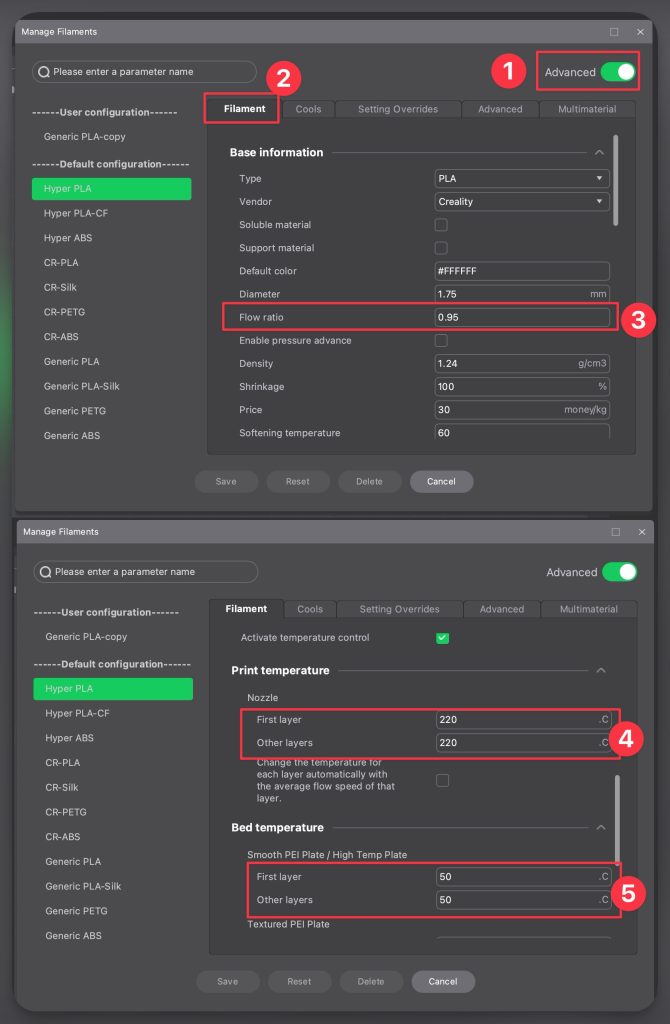
Task: Enable automatic per-layer temperature change checkbox
Action: (443, 780)
